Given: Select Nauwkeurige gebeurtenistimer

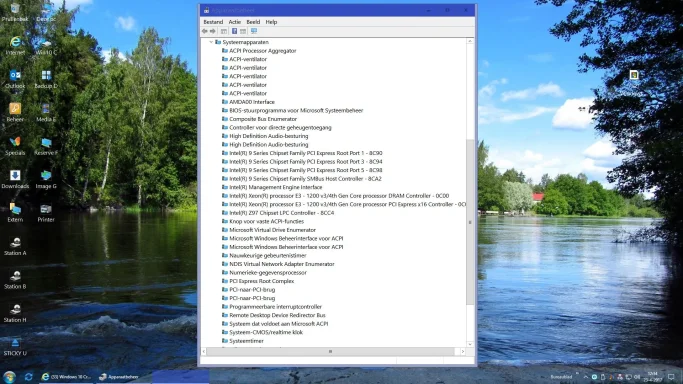Looking at the screenshot, I should pyautogui.click(x=267, y=256).
